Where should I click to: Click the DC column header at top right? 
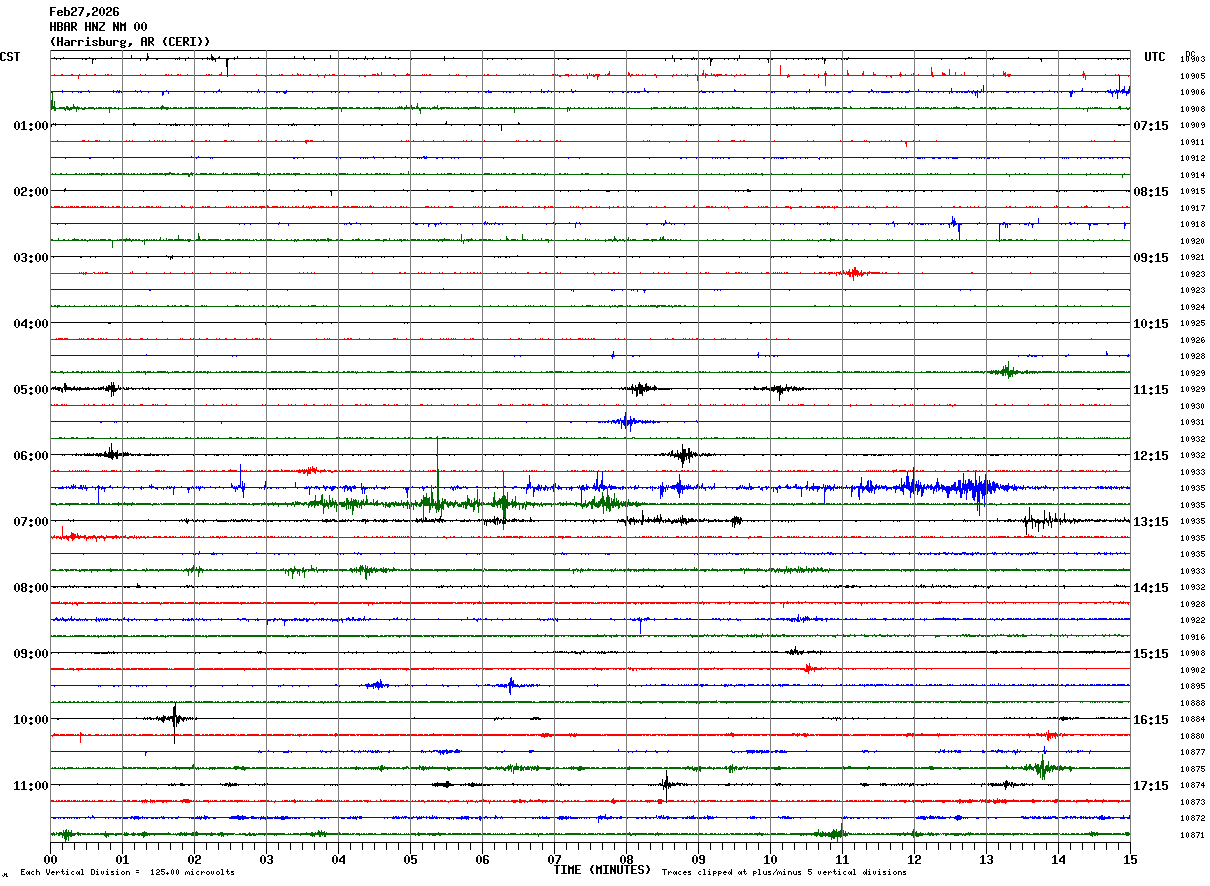(1190, 55)
